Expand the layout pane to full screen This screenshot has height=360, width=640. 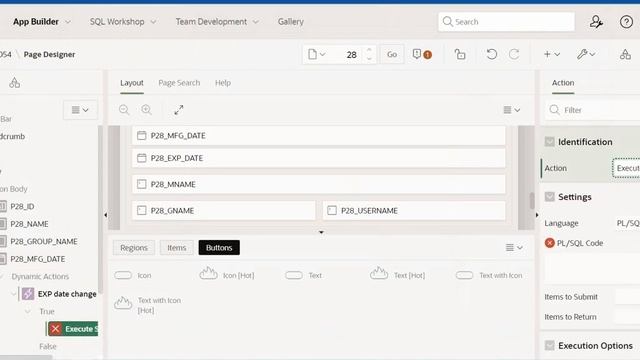[179, 110]
